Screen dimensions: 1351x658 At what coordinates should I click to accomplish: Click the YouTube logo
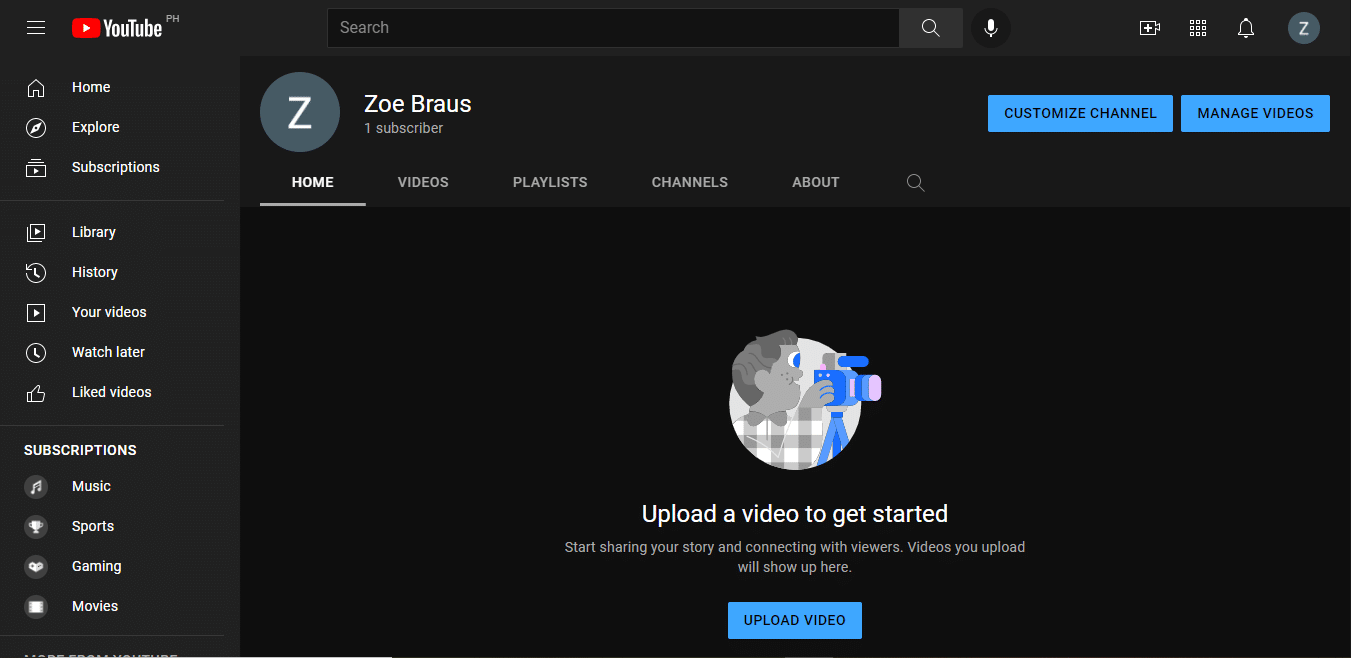coord(117,28)
